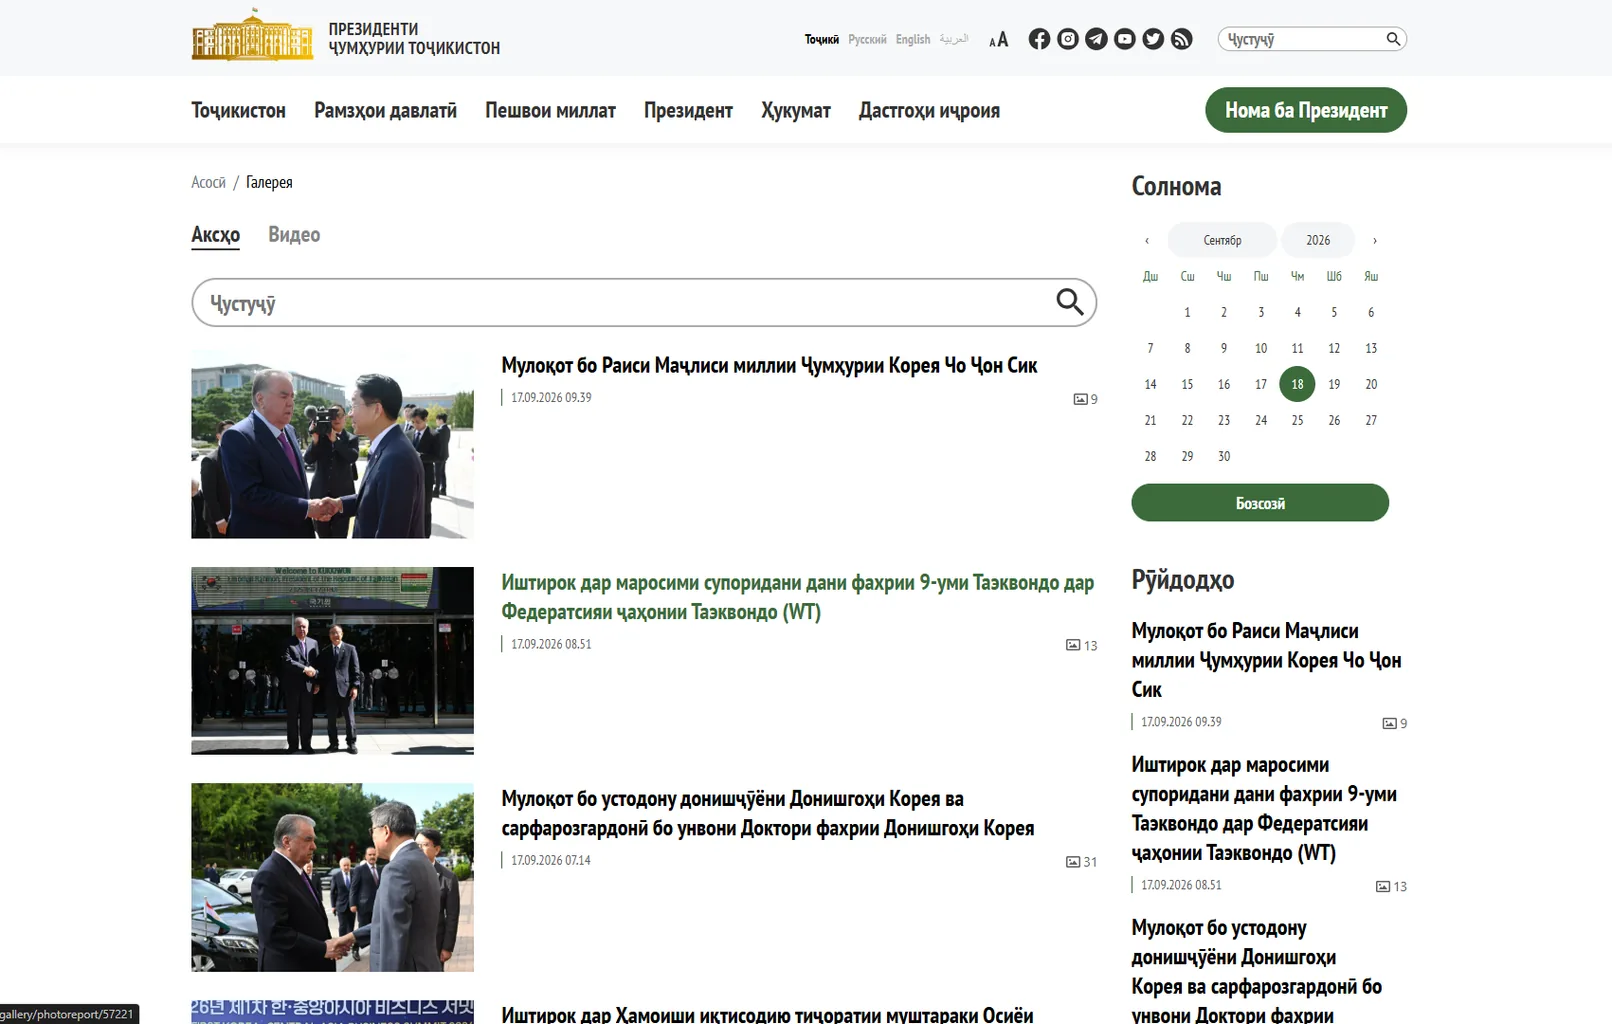This screenshot has height=1024, width=1612.
Task: Go to previous month in calendar
Action: (x=1147, y=240)
